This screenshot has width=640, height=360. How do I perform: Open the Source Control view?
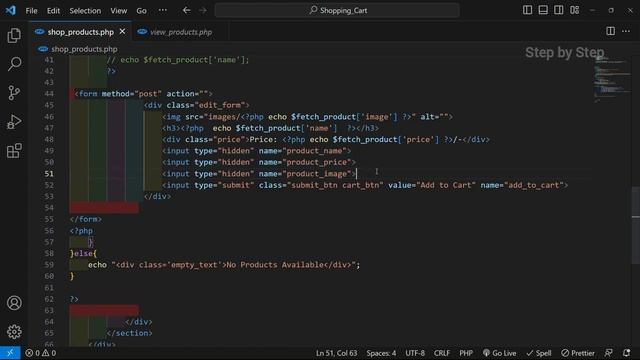click(x=14, y=93)
